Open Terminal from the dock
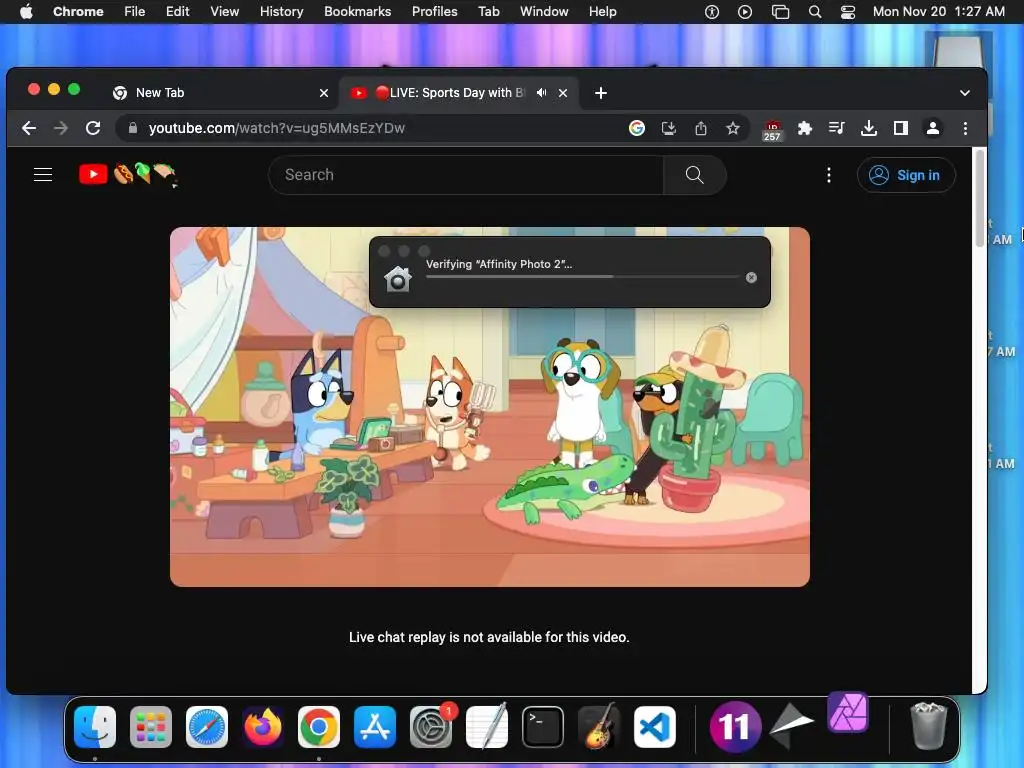Image resolution: width=1024 pixels, height=768 pixels. pyautogui.click(x=543, y=726)
